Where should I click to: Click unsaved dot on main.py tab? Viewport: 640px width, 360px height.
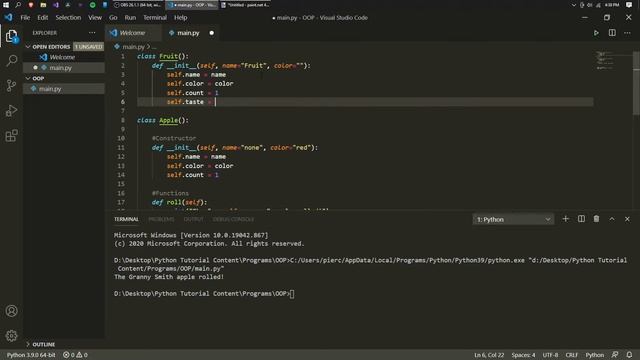pos(211,33)
